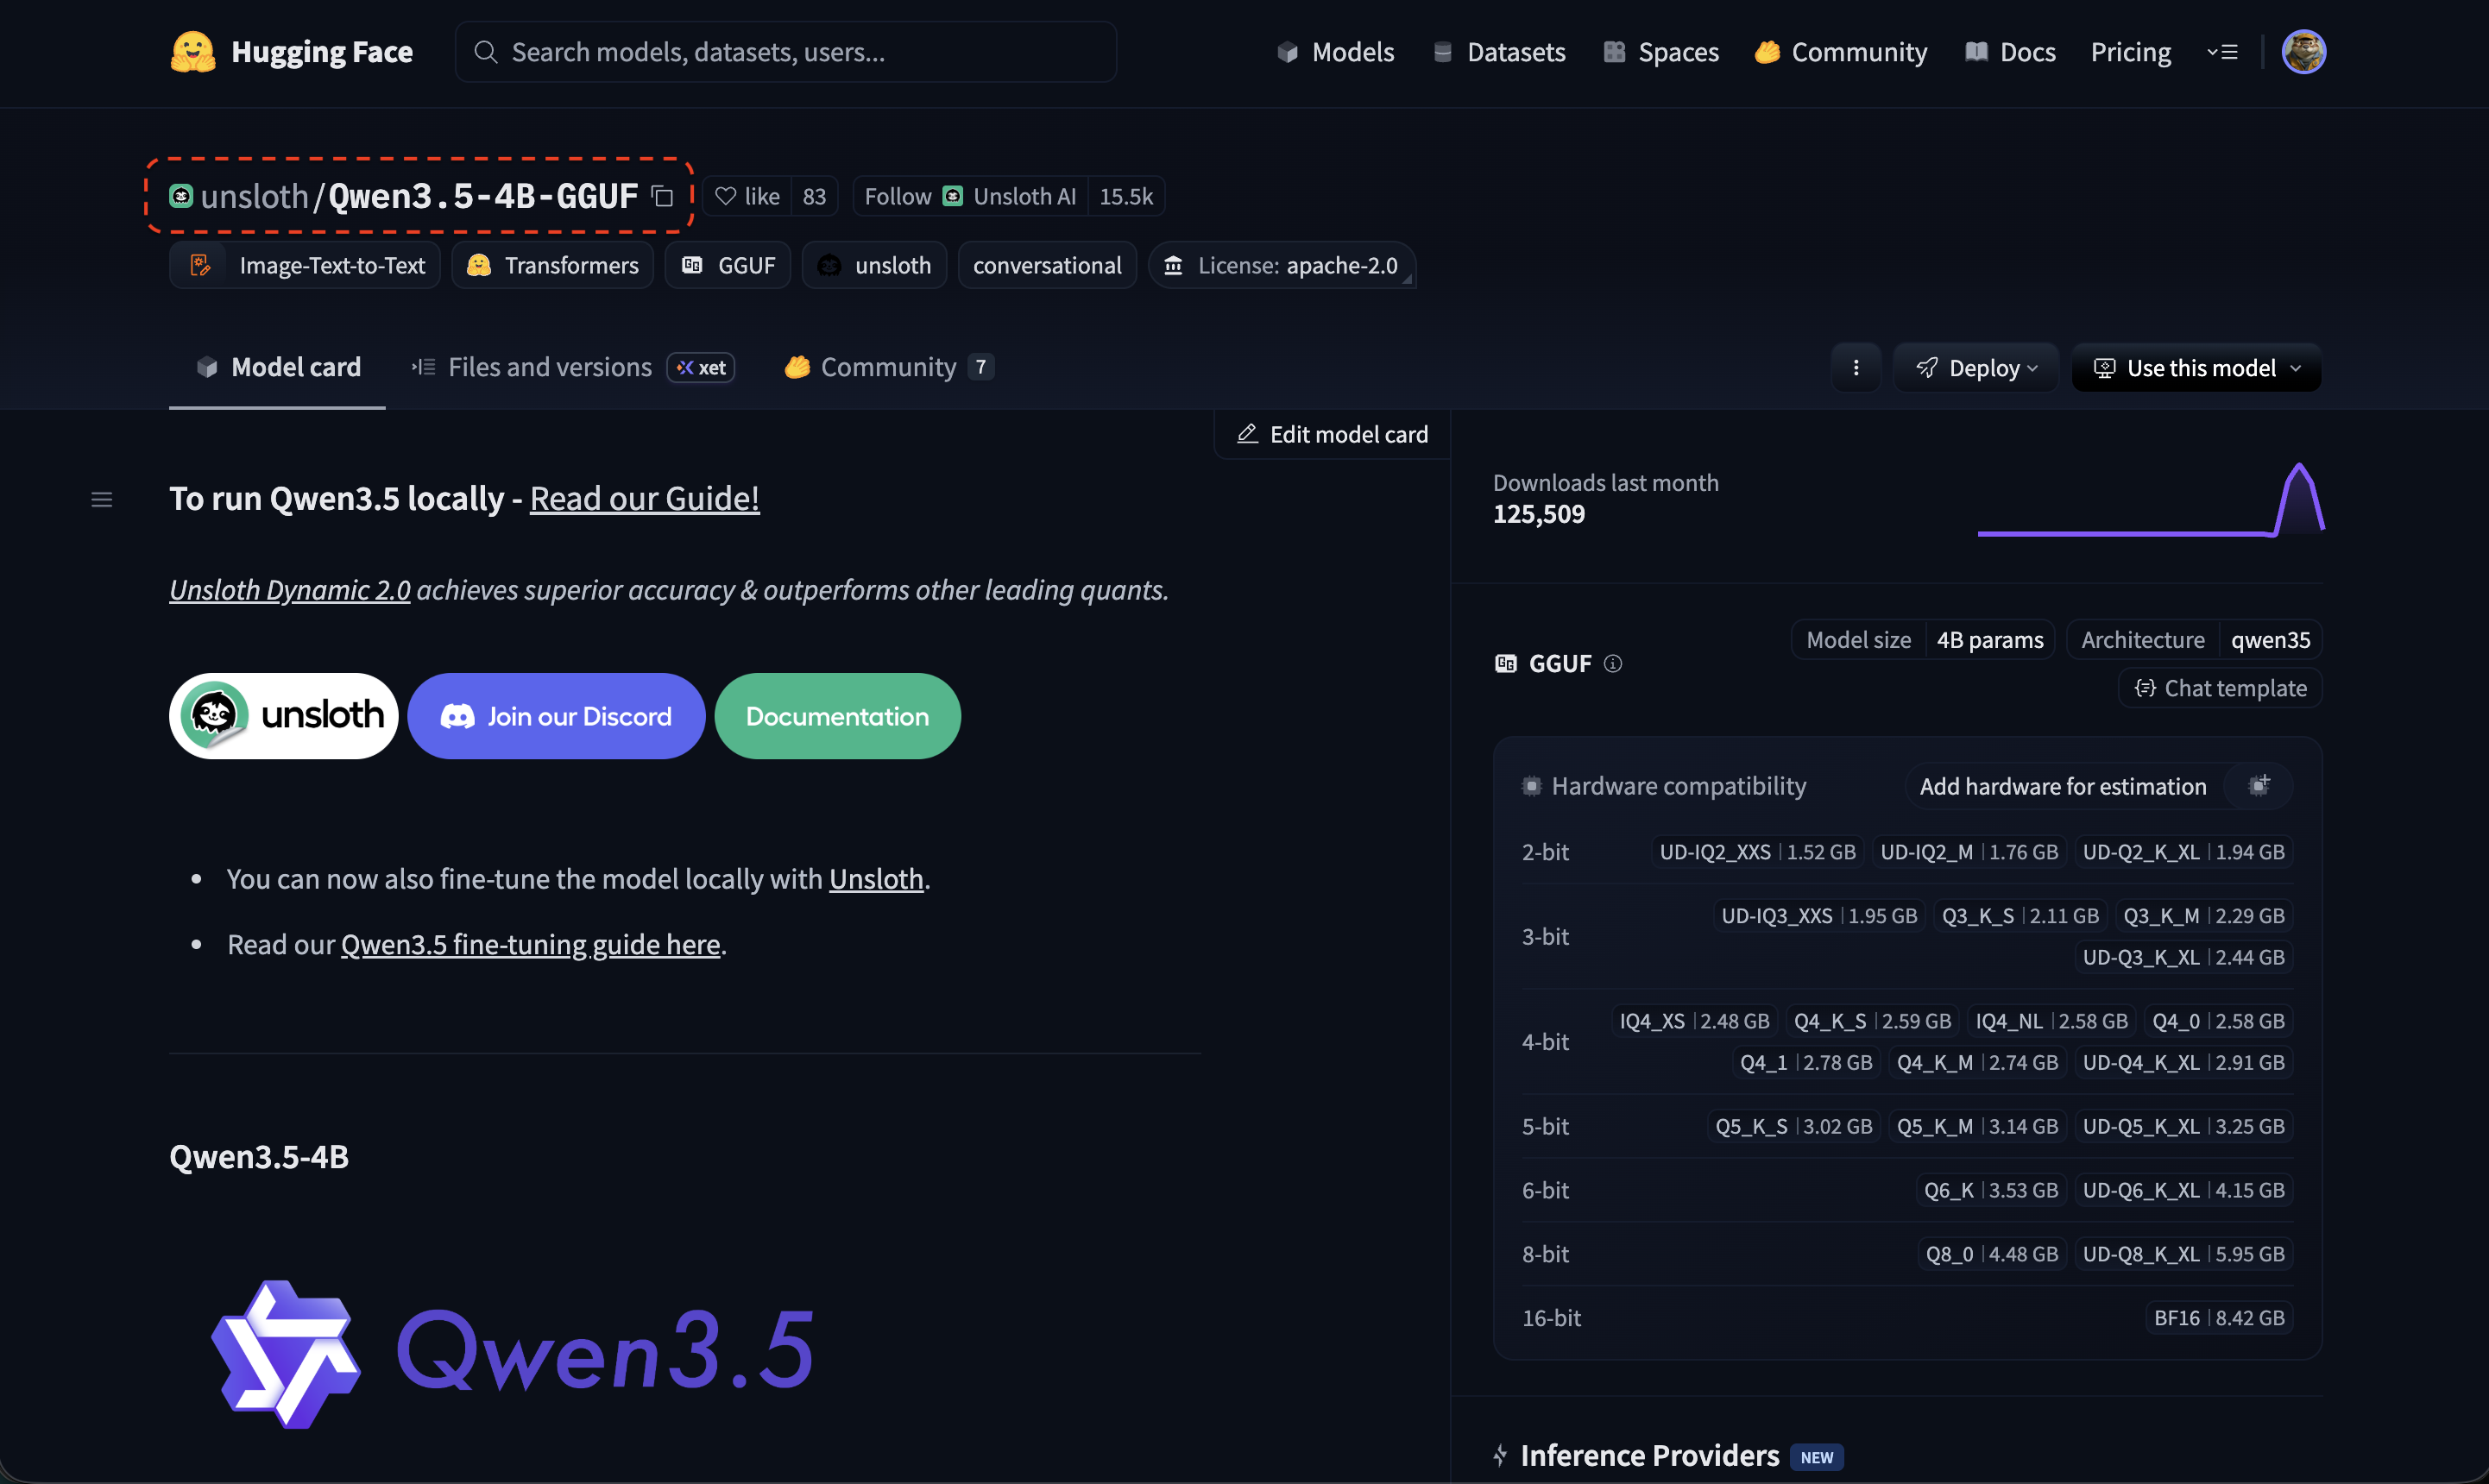
Task: Follow Unsloth AI
Action: (x=897, y=196)
